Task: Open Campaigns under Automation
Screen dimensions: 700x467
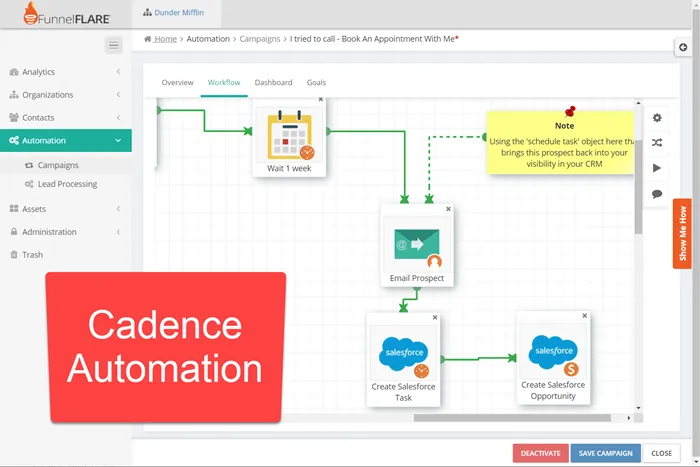Action: click(58, 165)
